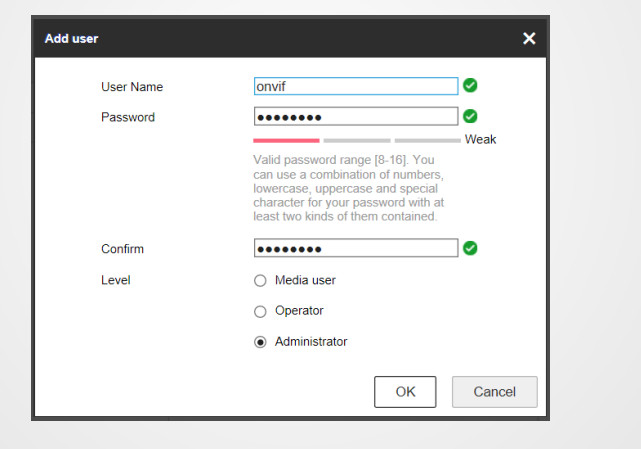This screenshot has height=449, width=641.
Task: Click the Level label text
Action: click(116, 280)
